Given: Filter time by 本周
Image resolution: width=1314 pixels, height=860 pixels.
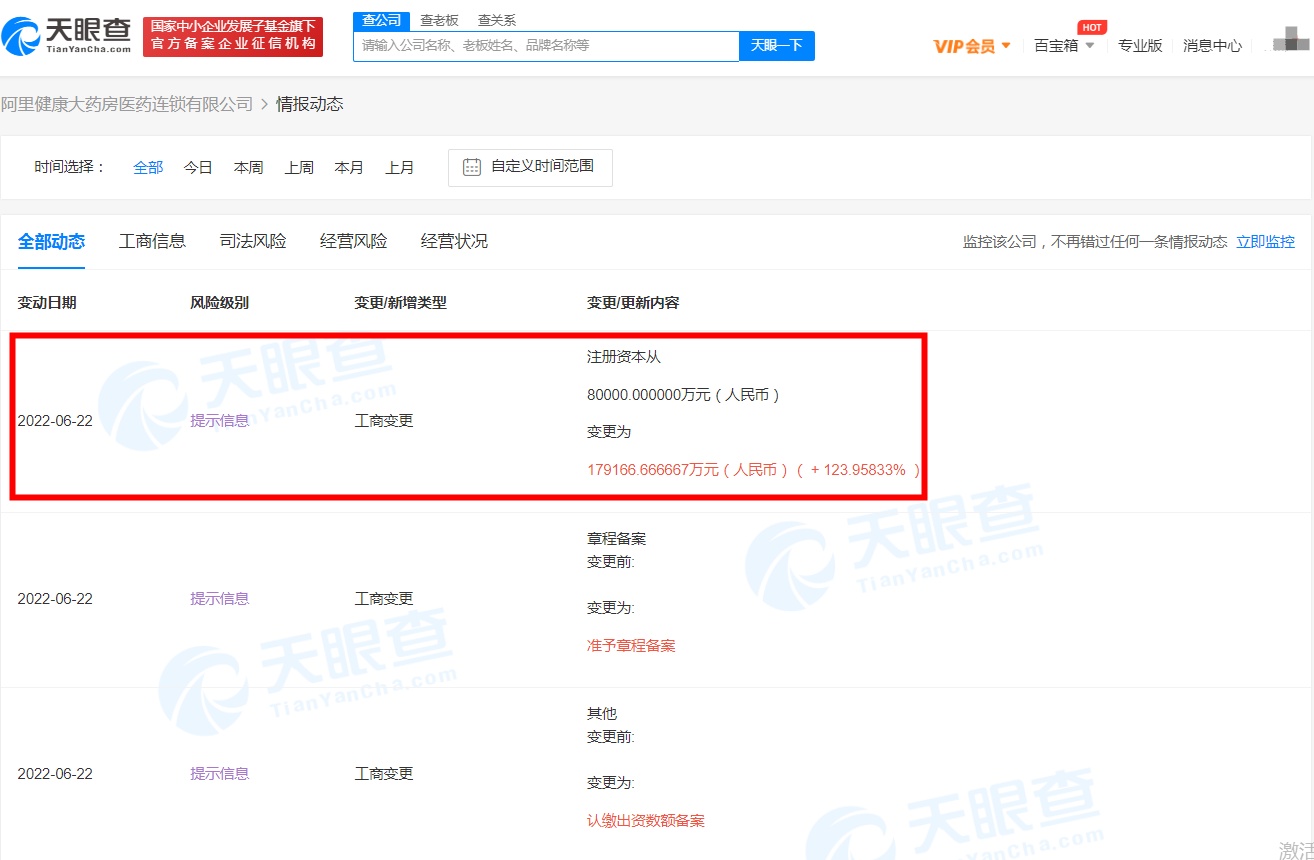Looking at the screenshot, I should coord(248,168).
